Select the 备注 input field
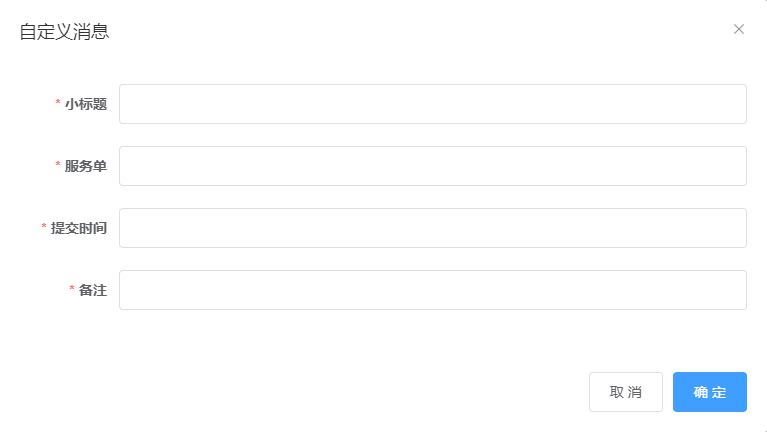The image size is (767, 432). pyautogui.click(x=432, y=290)
